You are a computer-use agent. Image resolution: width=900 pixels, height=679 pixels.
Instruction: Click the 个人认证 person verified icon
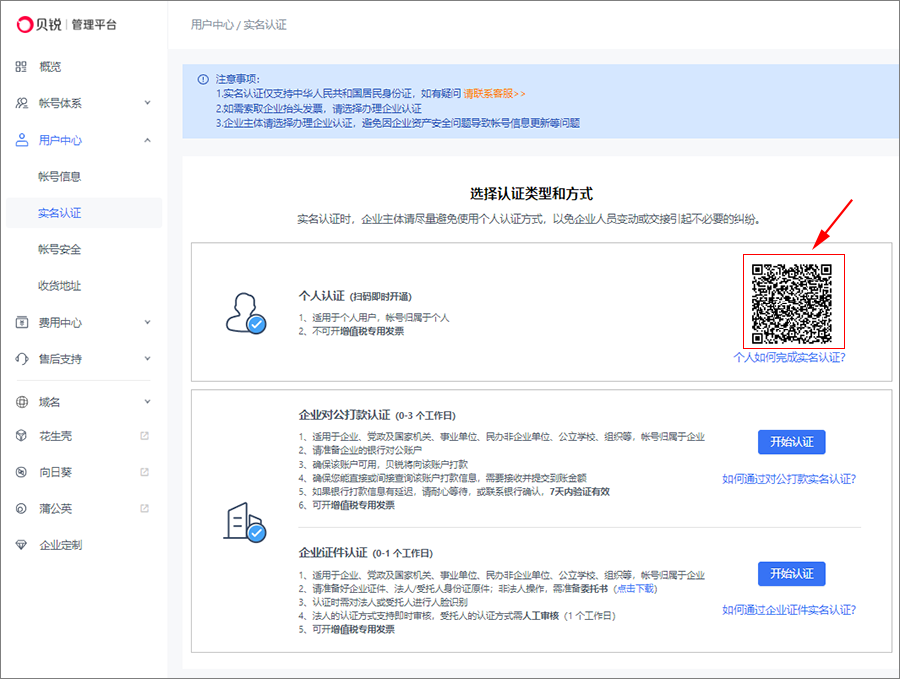(246, 313)
